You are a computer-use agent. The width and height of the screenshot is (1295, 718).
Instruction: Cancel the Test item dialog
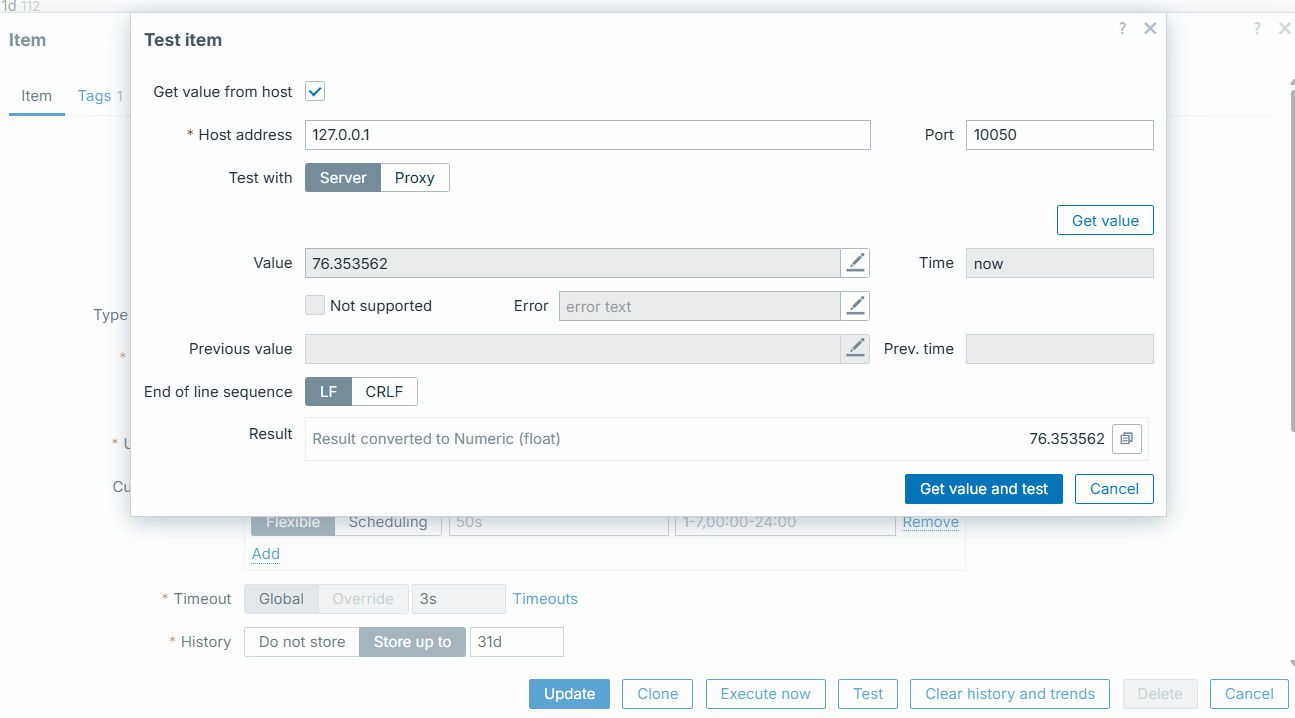pyautogui.click(x=1114, y=489)
